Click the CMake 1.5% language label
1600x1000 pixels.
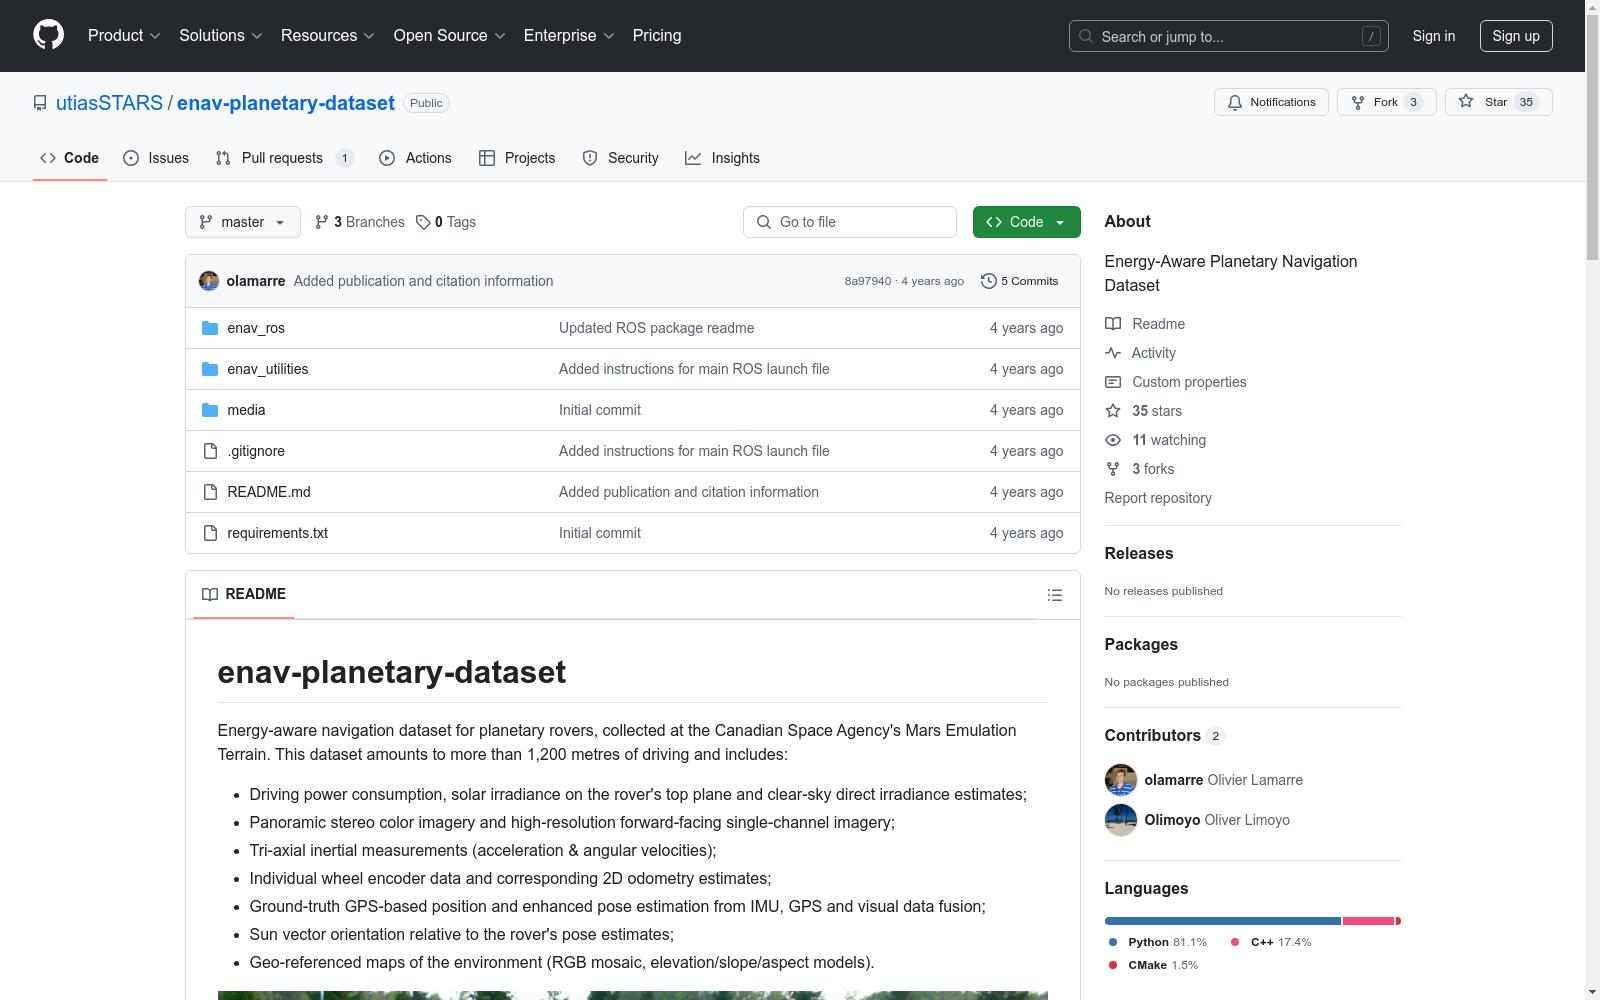tap(1153, 965)
